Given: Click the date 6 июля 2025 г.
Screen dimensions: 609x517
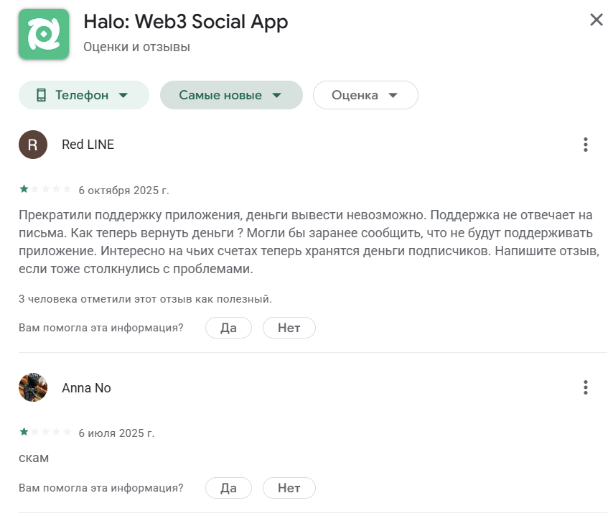Looking at the screenshot, I should [x=117, y=433].
